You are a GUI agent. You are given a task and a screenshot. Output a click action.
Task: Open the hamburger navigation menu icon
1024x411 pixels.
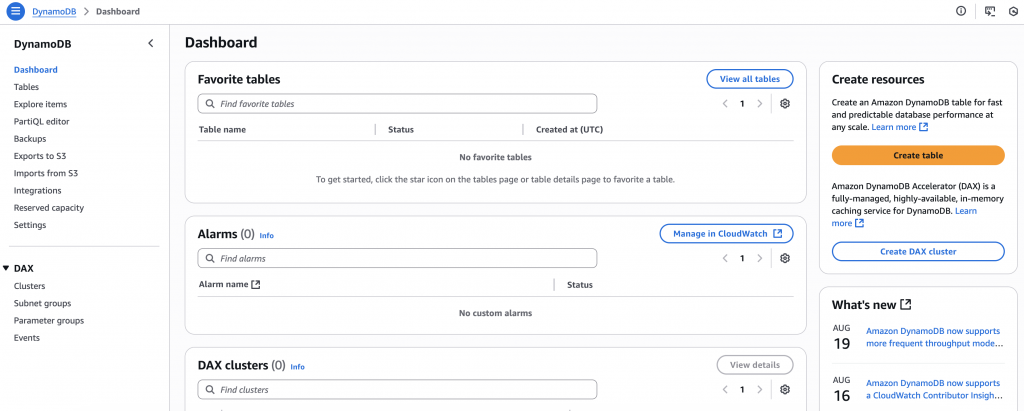coord(15,11)
